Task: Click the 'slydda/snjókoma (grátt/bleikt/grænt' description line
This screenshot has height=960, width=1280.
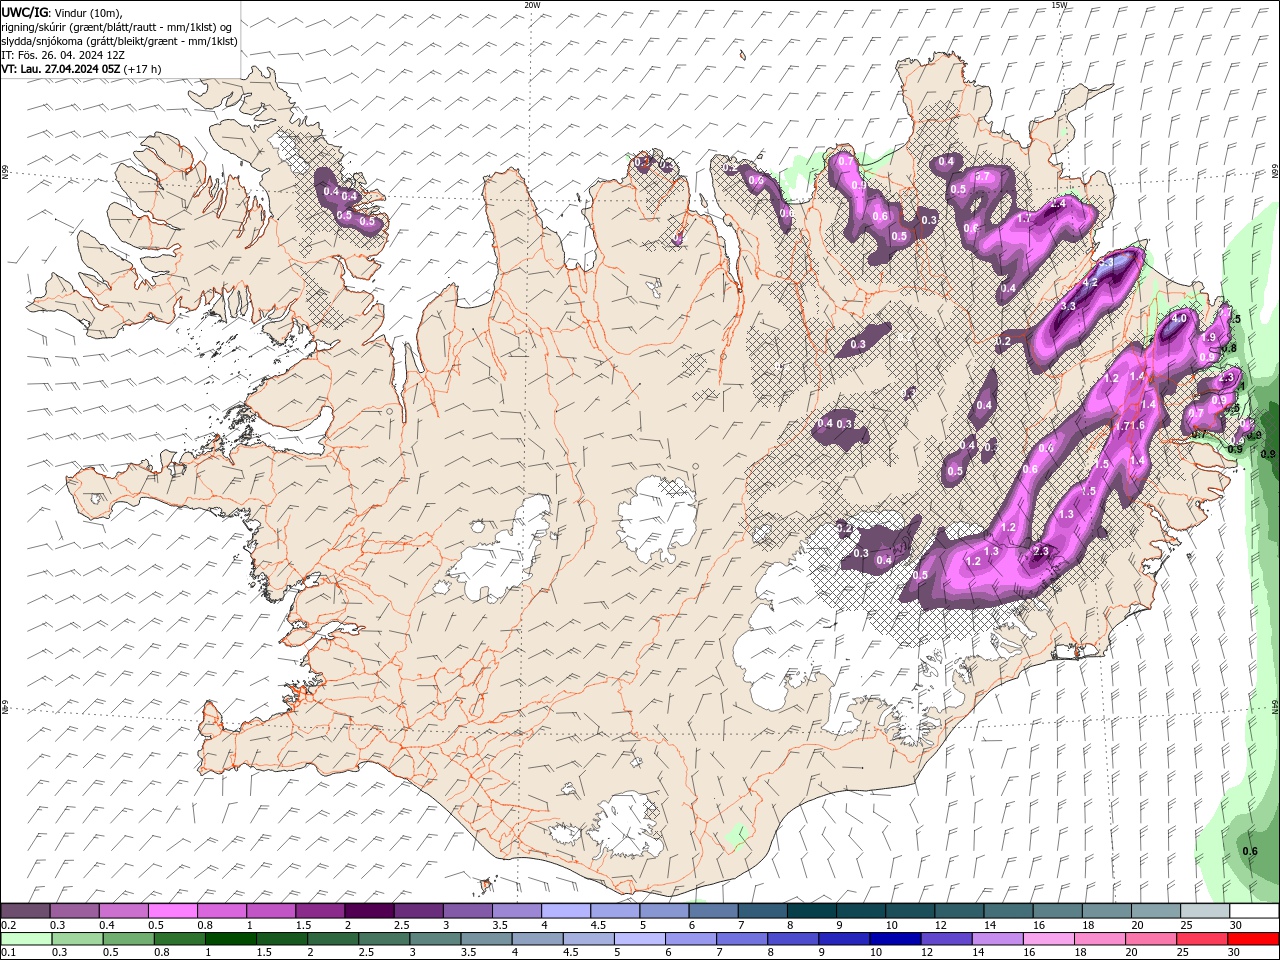Action: pos(120,41)
